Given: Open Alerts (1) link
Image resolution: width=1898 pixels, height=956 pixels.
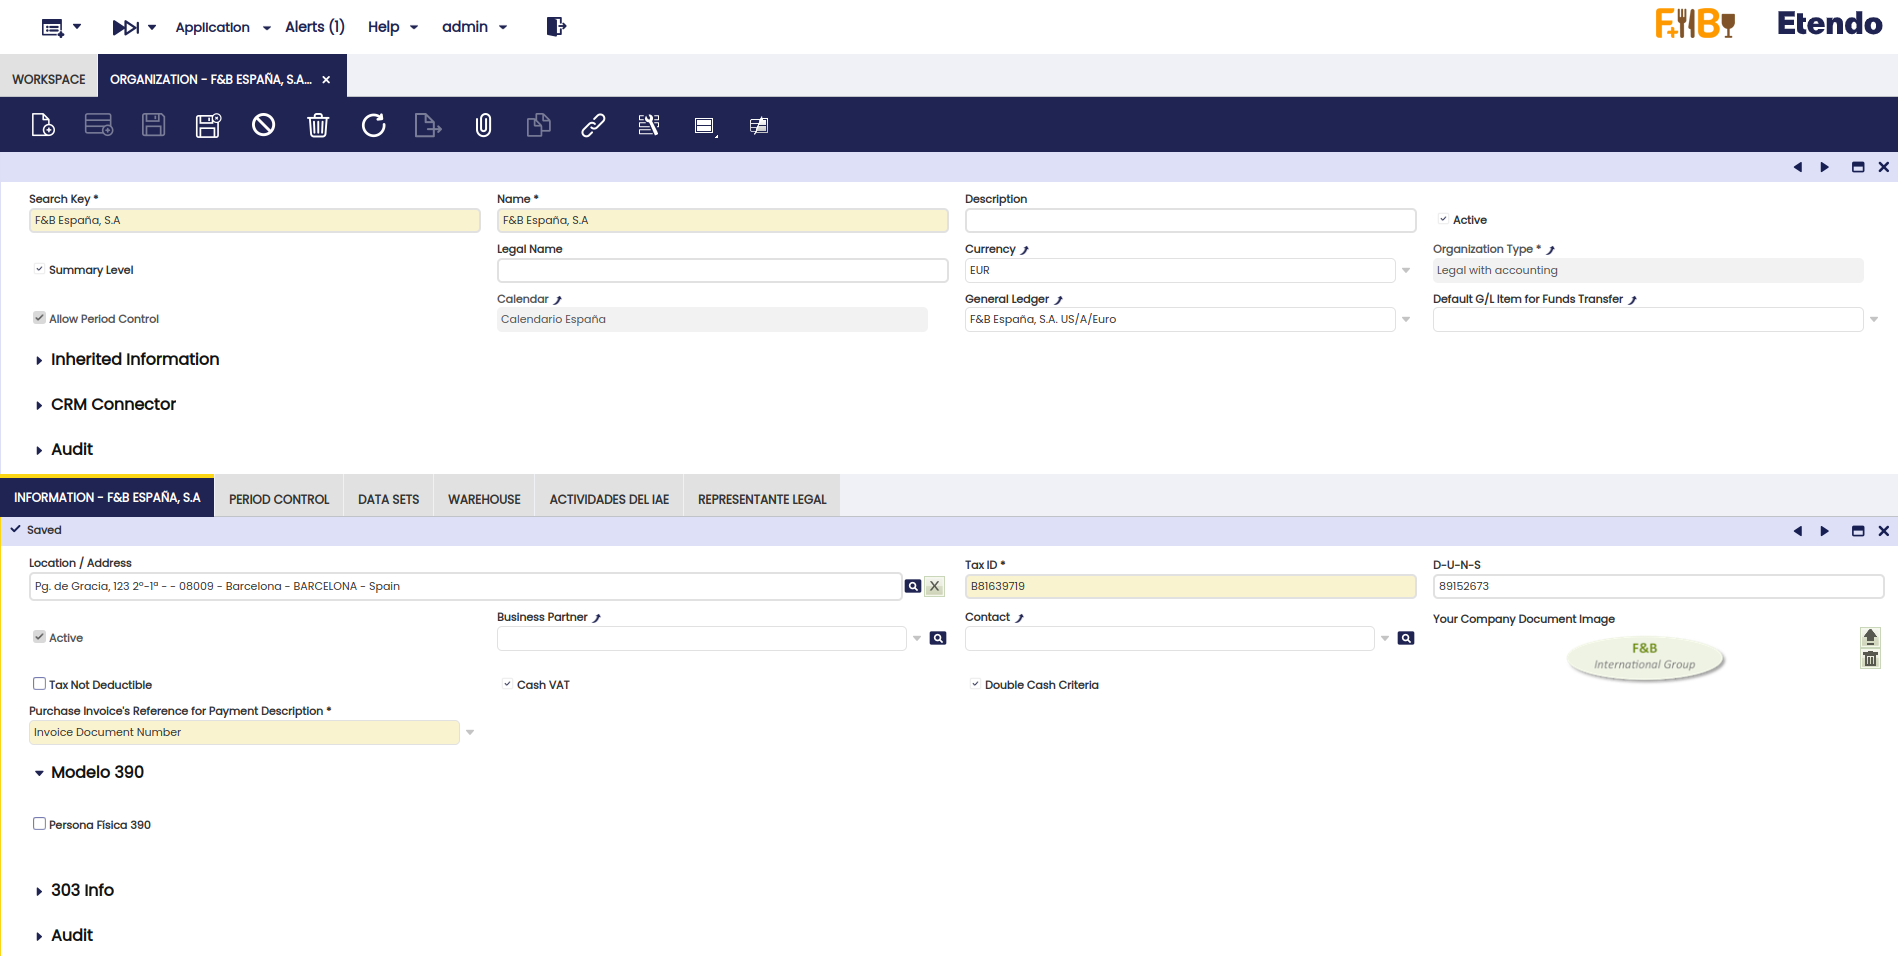Looking at the screenshot, I should [x=315, y=27].
